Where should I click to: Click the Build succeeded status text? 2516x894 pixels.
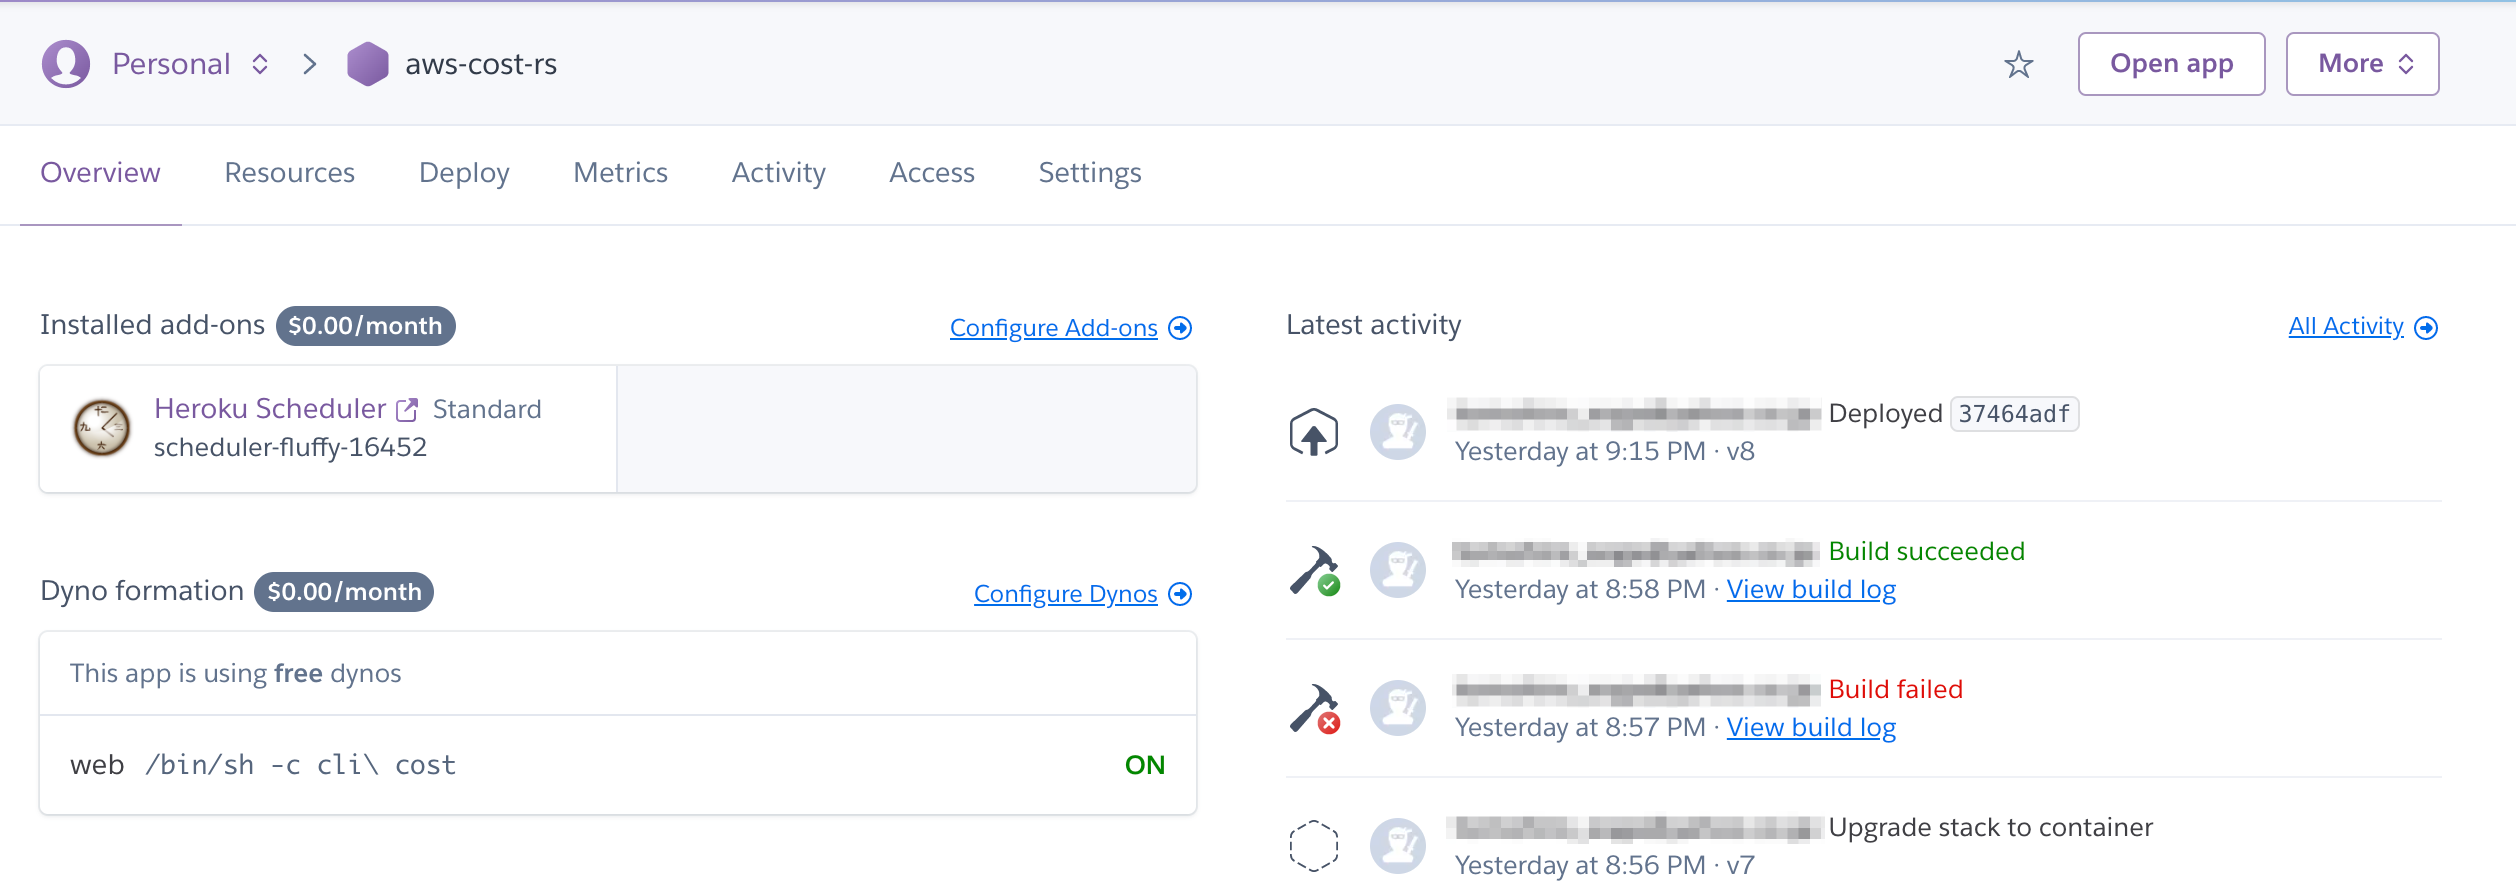coord(1927,551)
